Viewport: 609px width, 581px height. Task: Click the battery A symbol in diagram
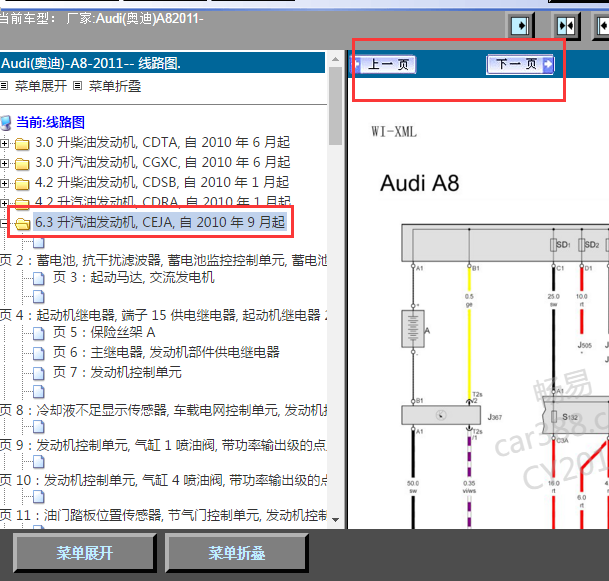413,329
